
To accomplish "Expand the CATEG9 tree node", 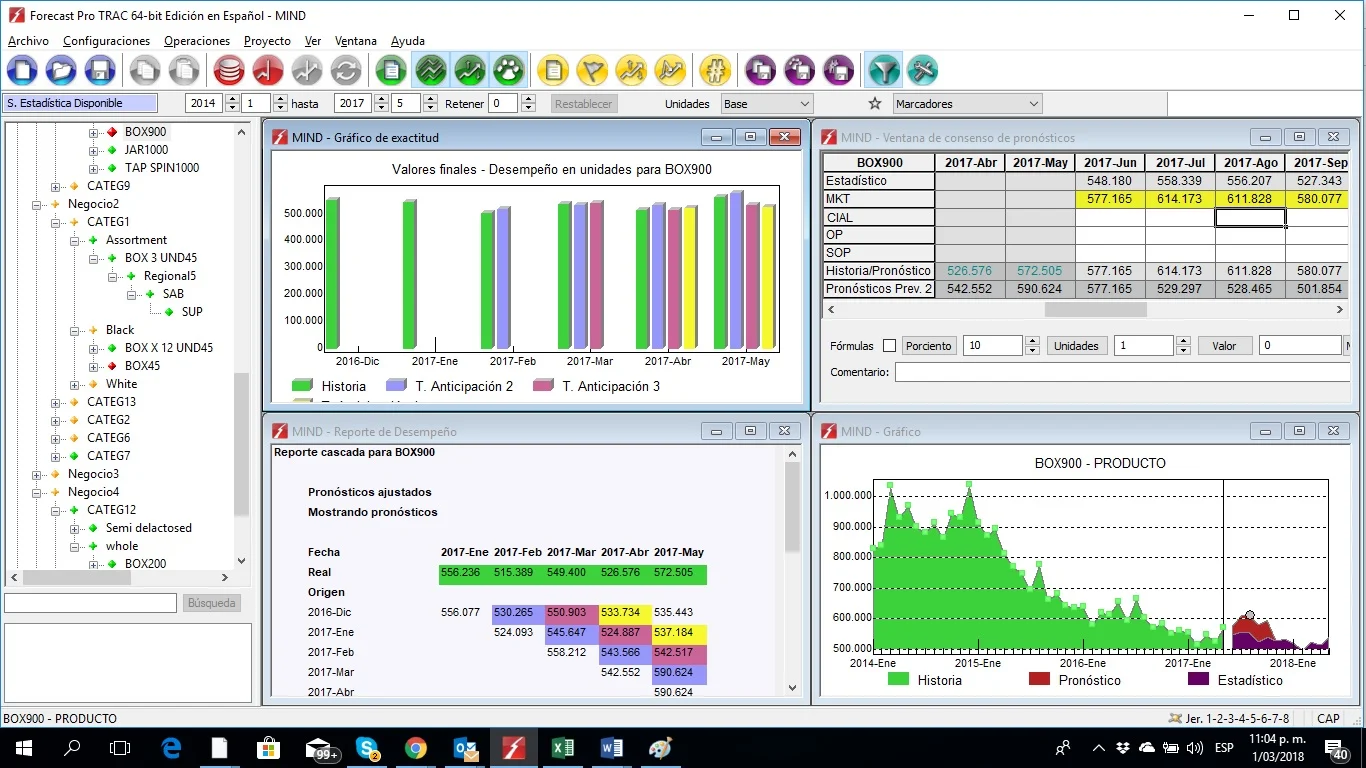I will (x=57, y=186).
